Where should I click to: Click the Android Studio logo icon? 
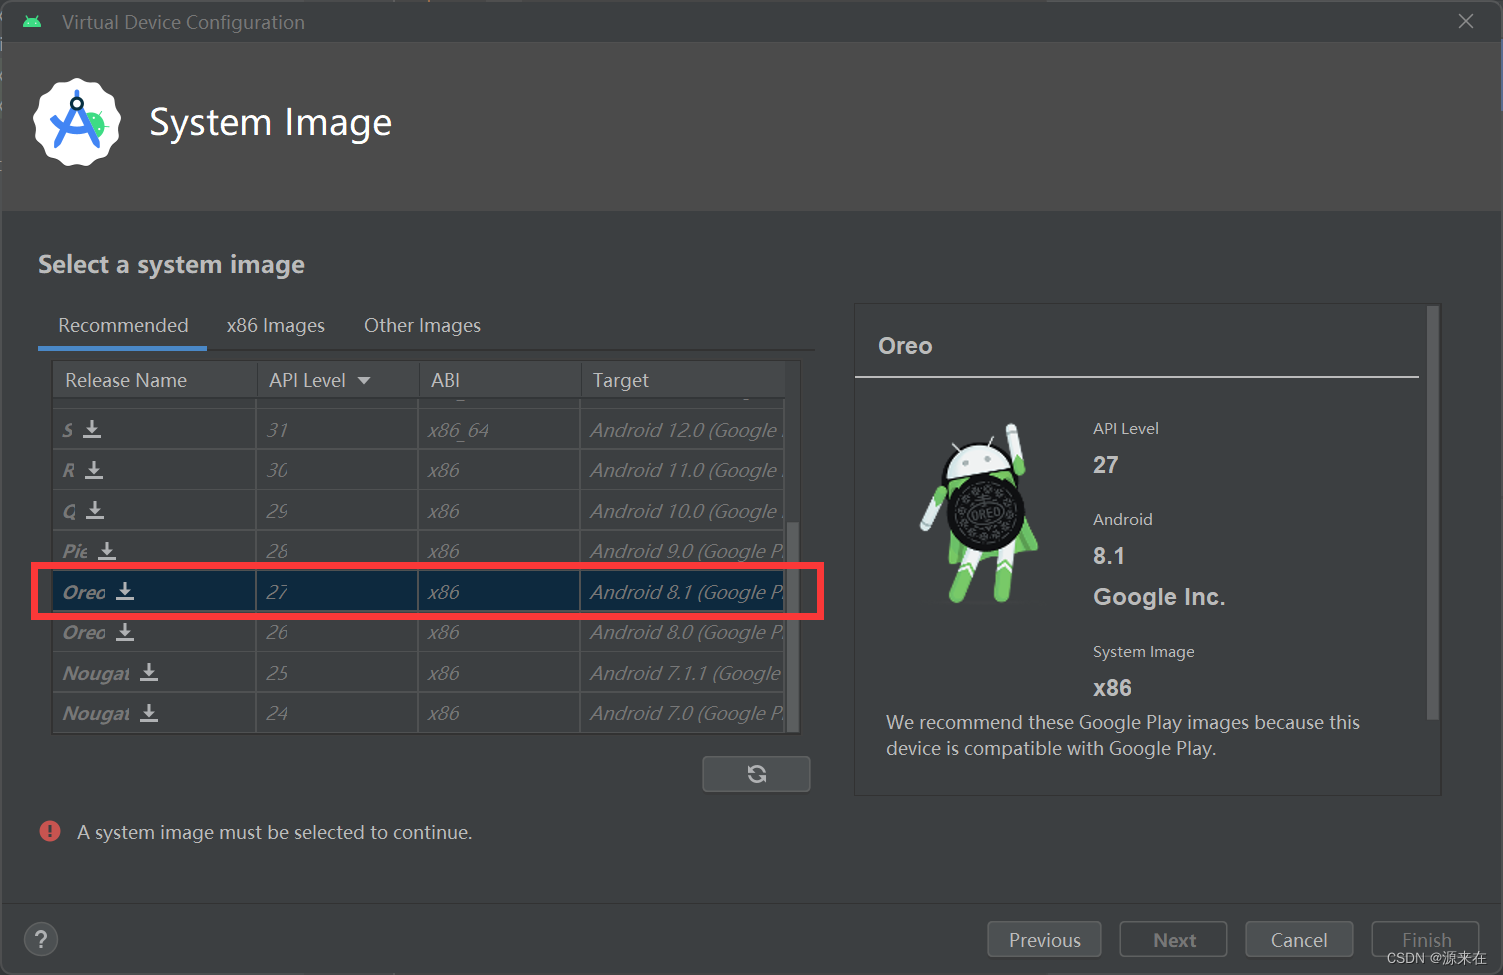tap(77, 122)
